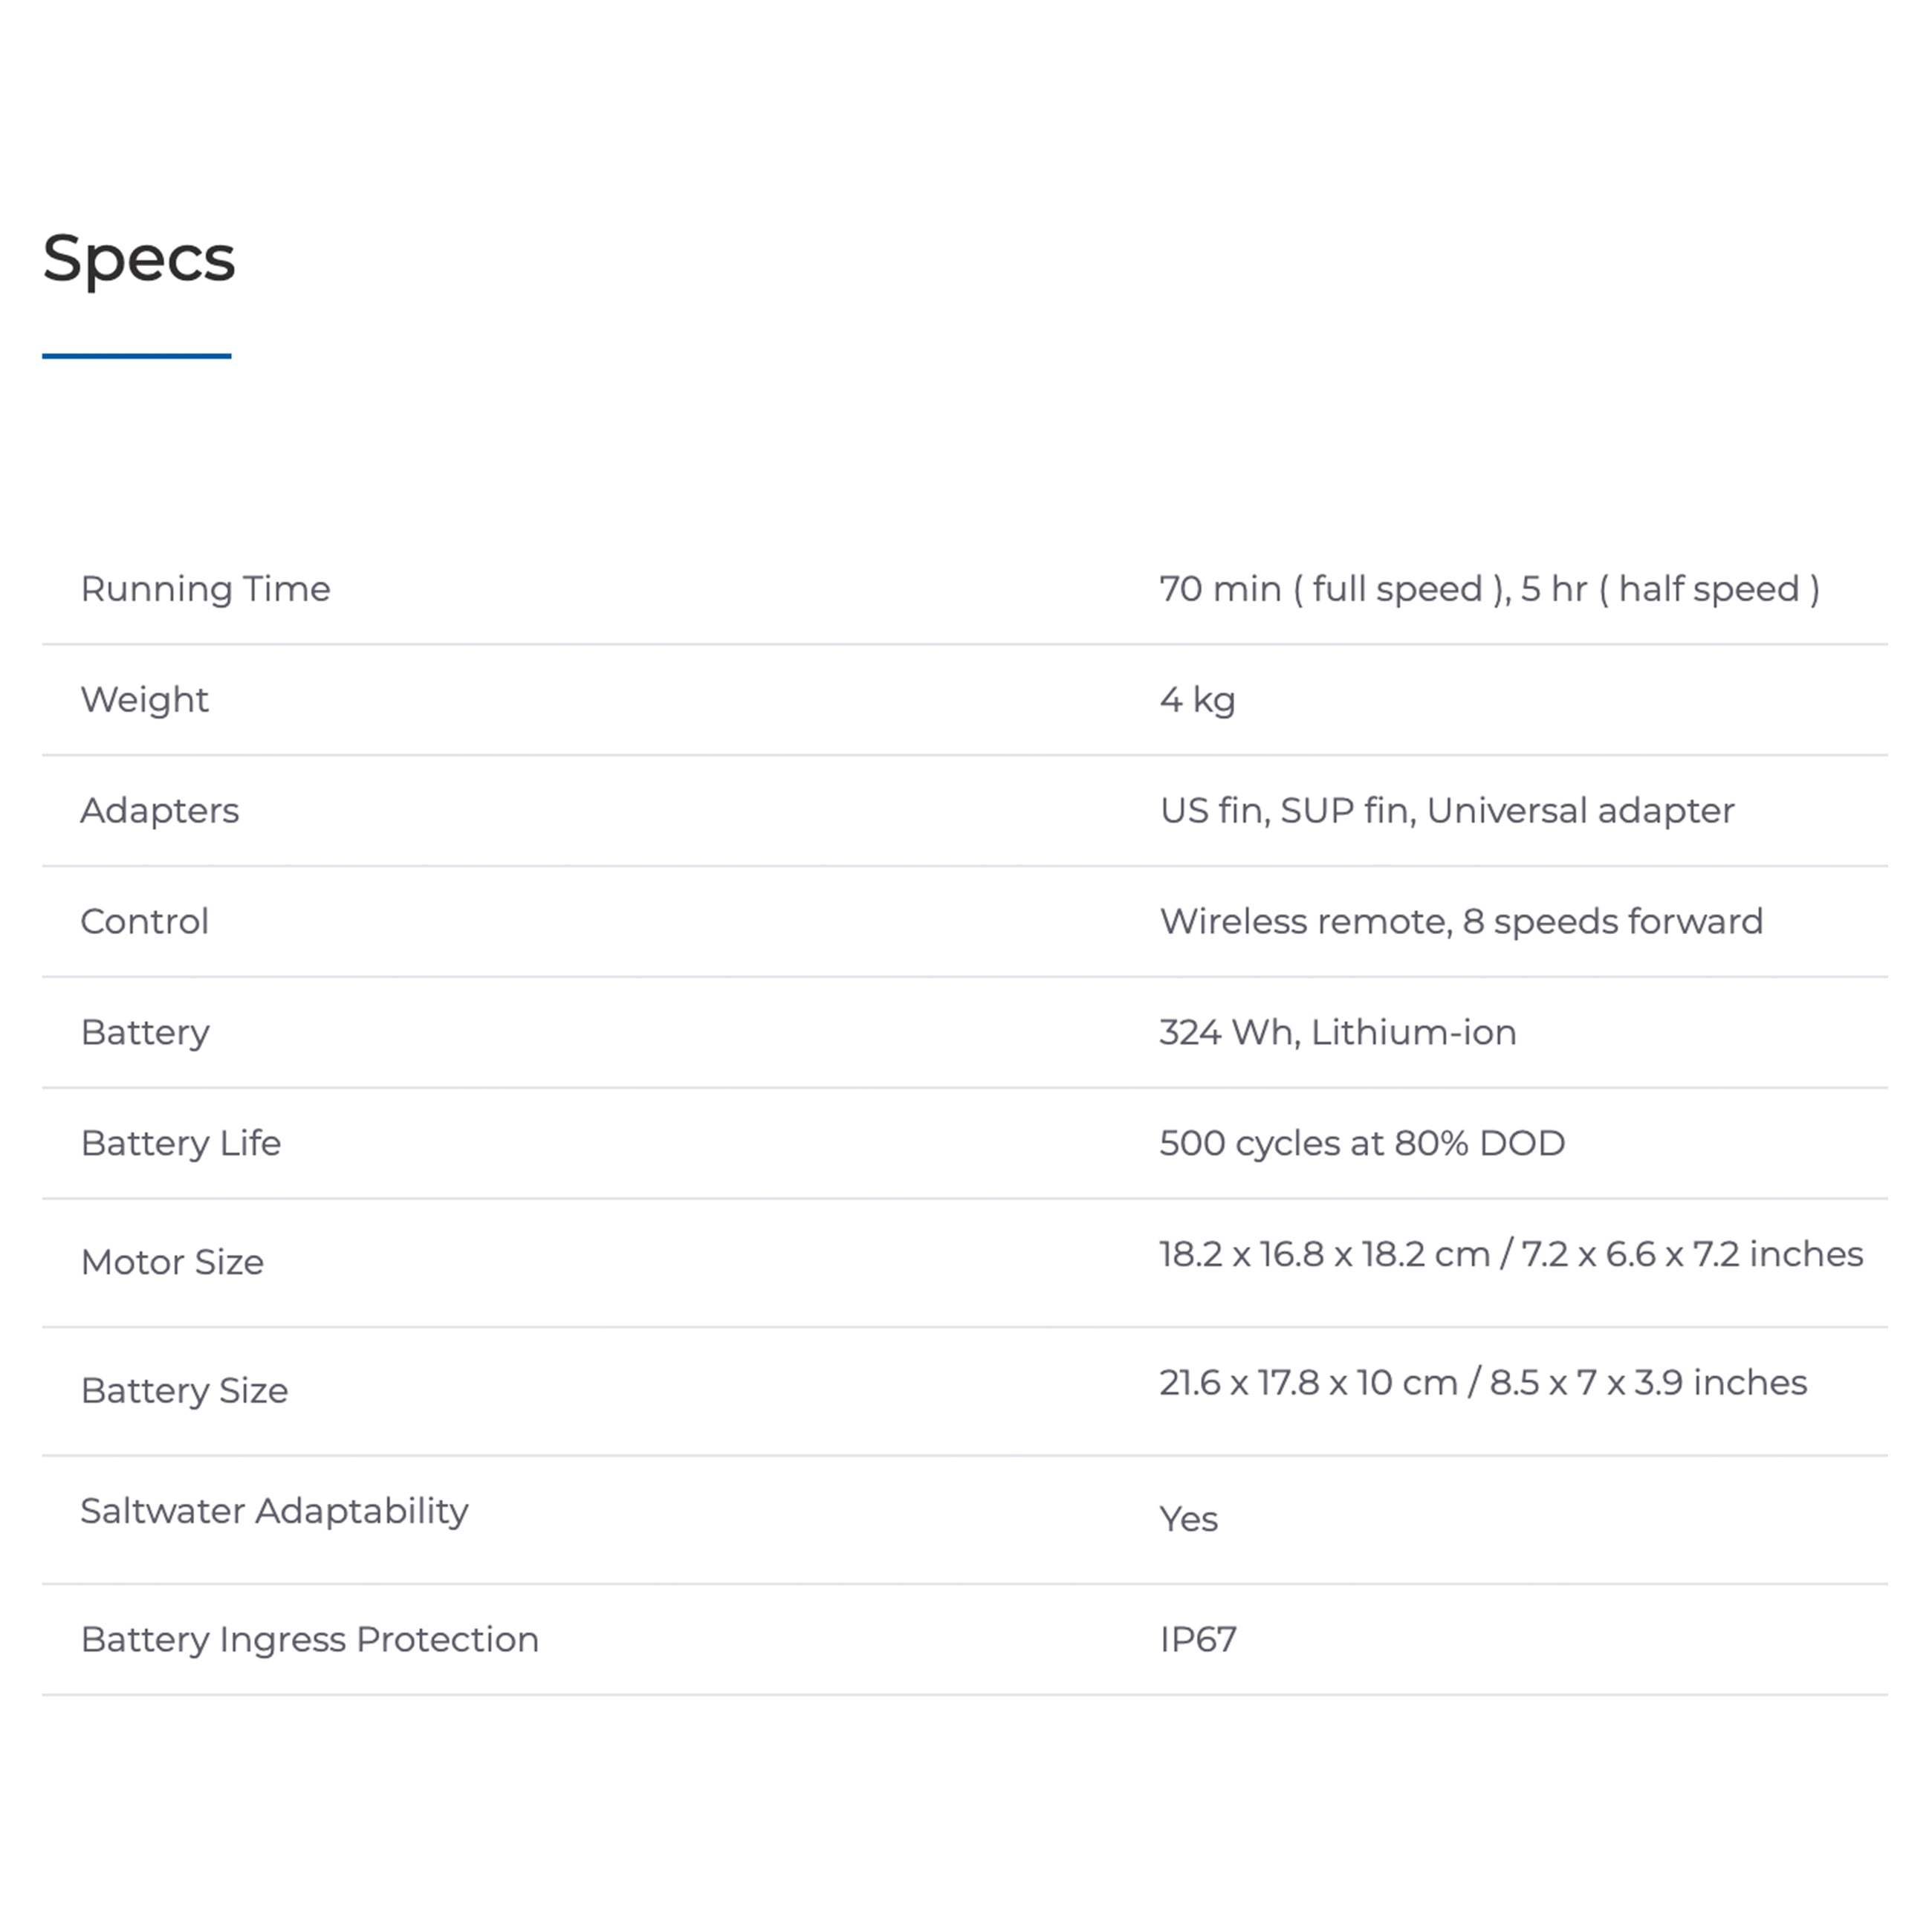Click the 324 Wh, Lithium-ion value

(x=1338, y=1033)
